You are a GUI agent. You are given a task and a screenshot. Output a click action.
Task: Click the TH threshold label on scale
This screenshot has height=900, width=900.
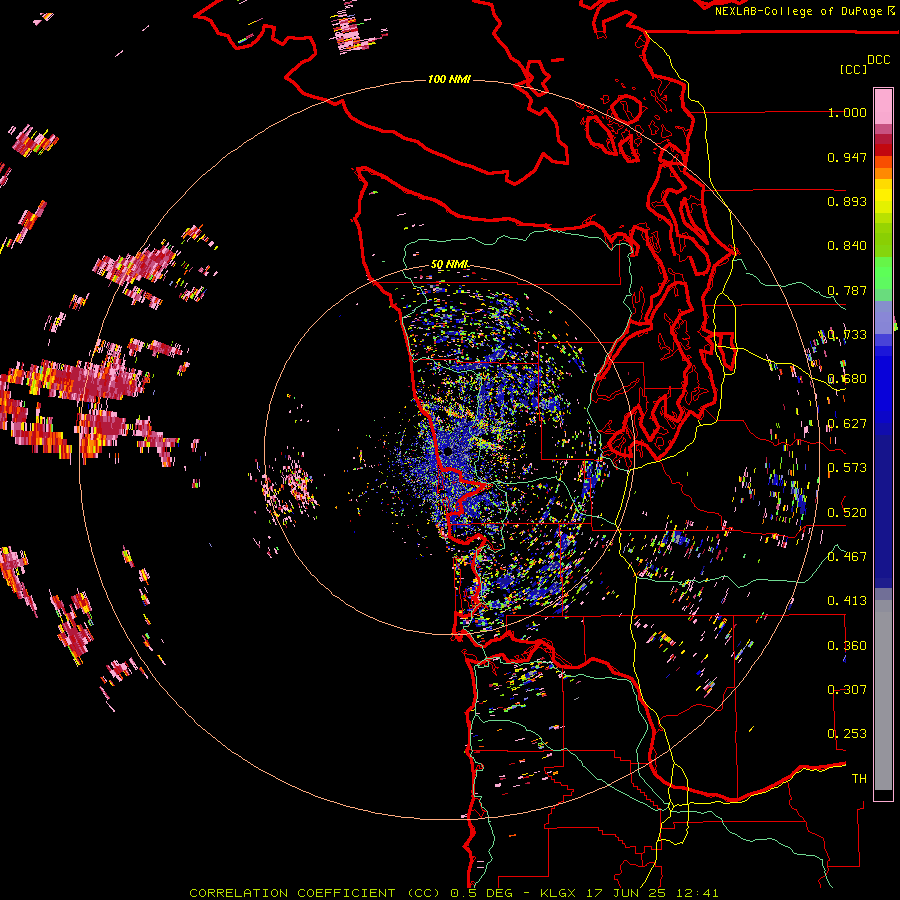click(x=859, y=779)
